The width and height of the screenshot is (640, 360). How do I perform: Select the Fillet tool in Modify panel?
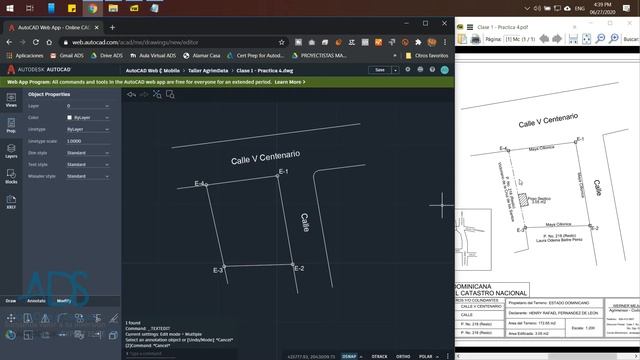(x=62, y=318)
